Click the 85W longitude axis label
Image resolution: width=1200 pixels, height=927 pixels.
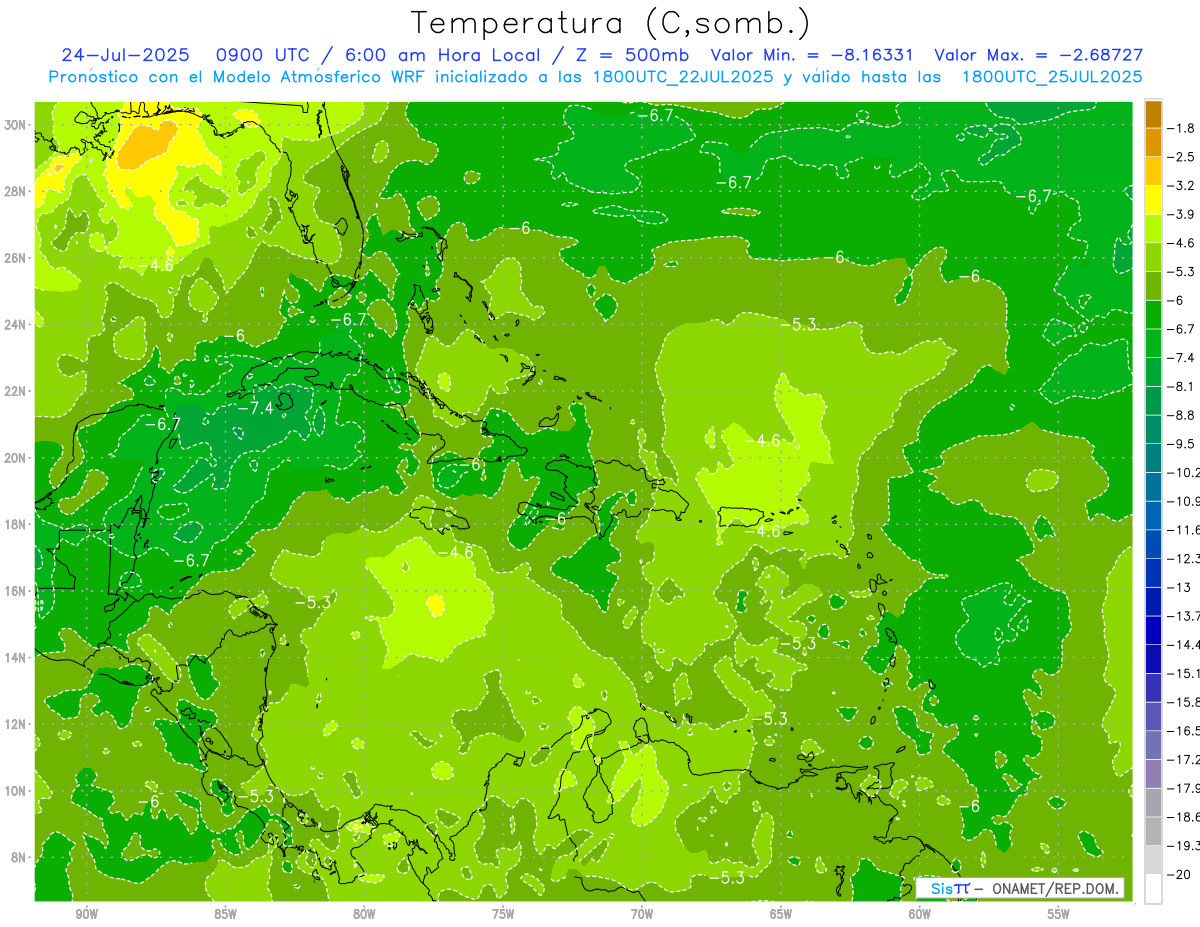225,914
